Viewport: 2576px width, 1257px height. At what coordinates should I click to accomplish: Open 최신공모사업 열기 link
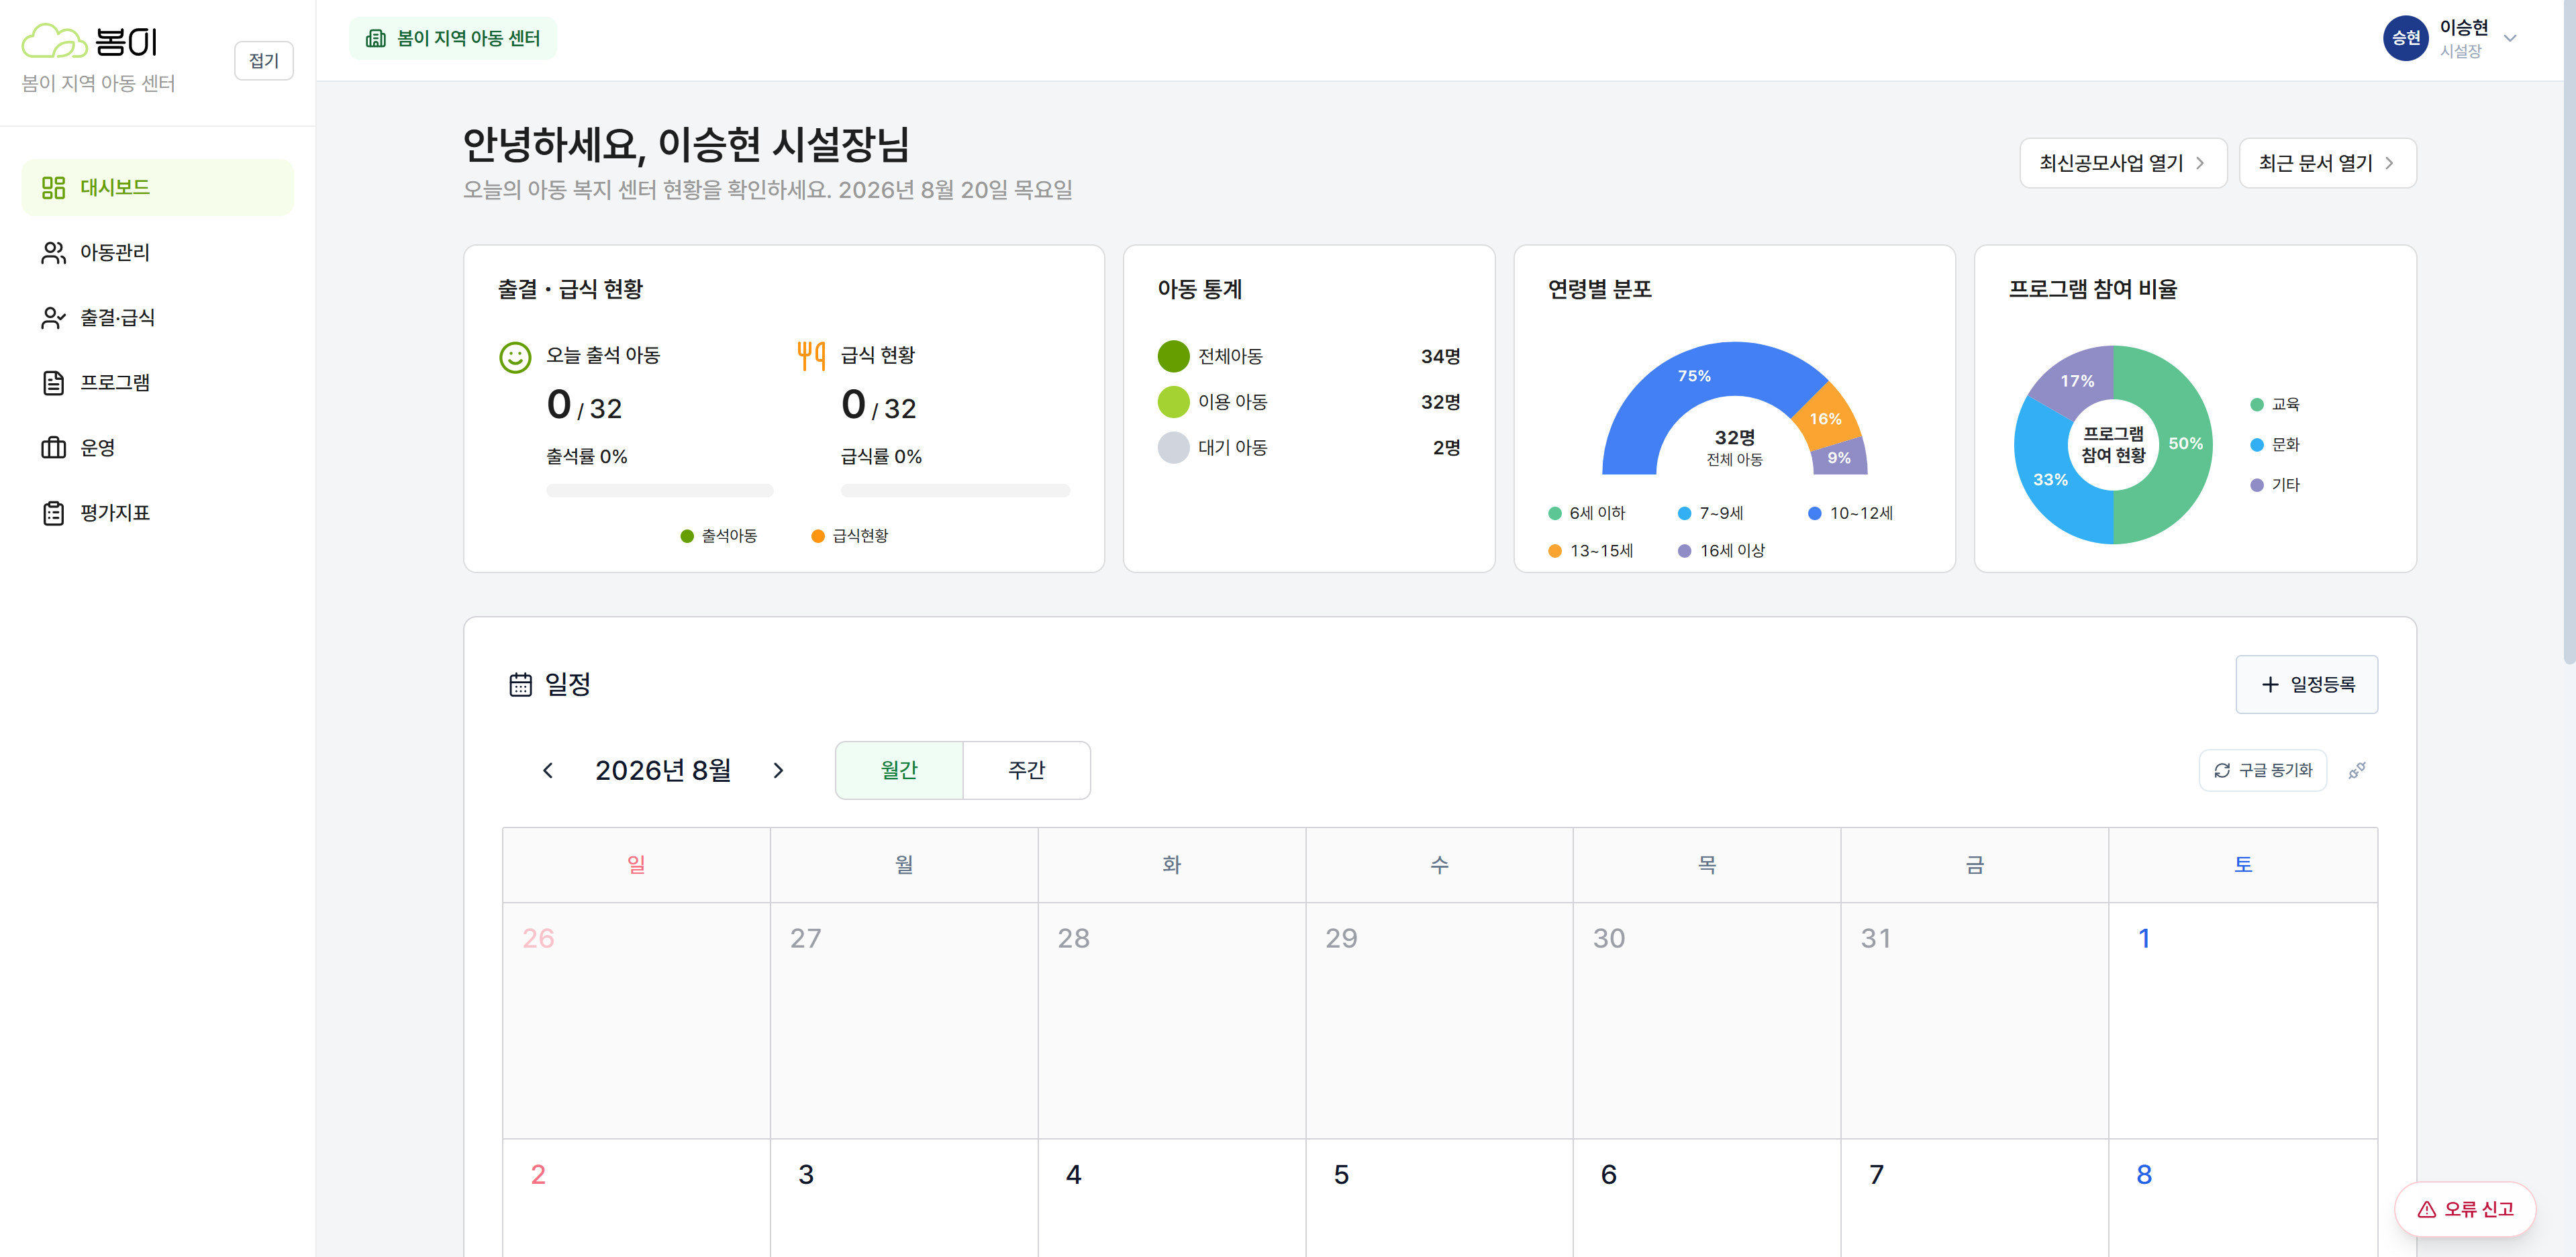coord(2122,163)
